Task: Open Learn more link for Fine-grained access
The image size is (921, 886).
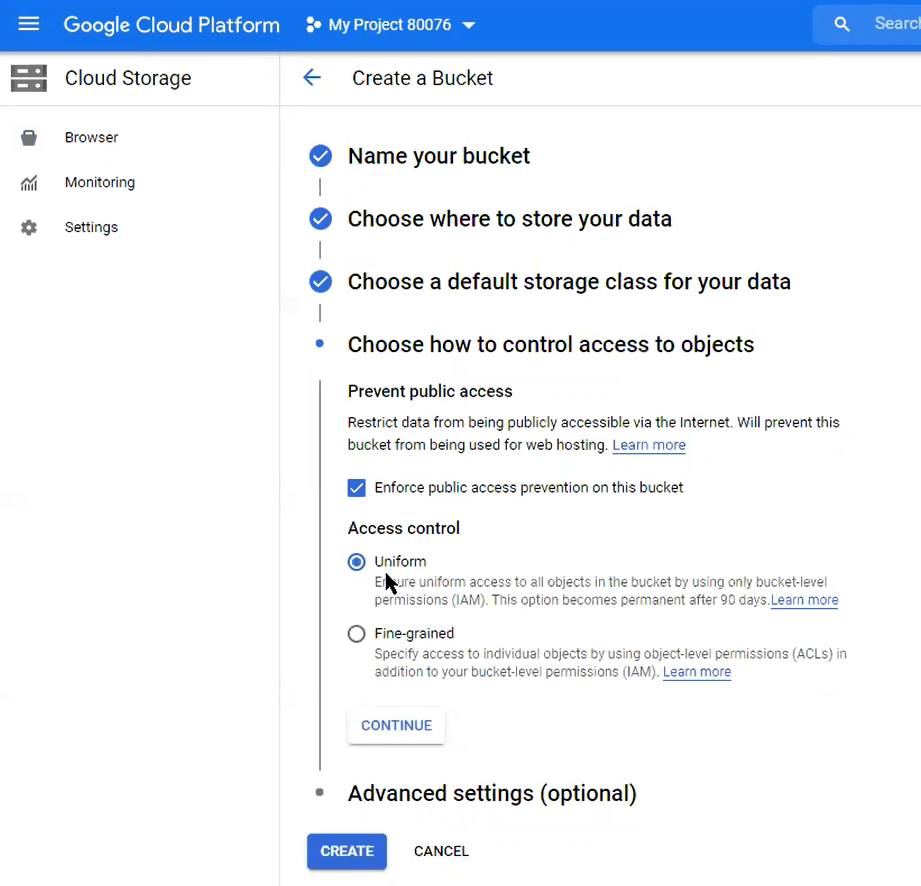Action: [697, 672]
